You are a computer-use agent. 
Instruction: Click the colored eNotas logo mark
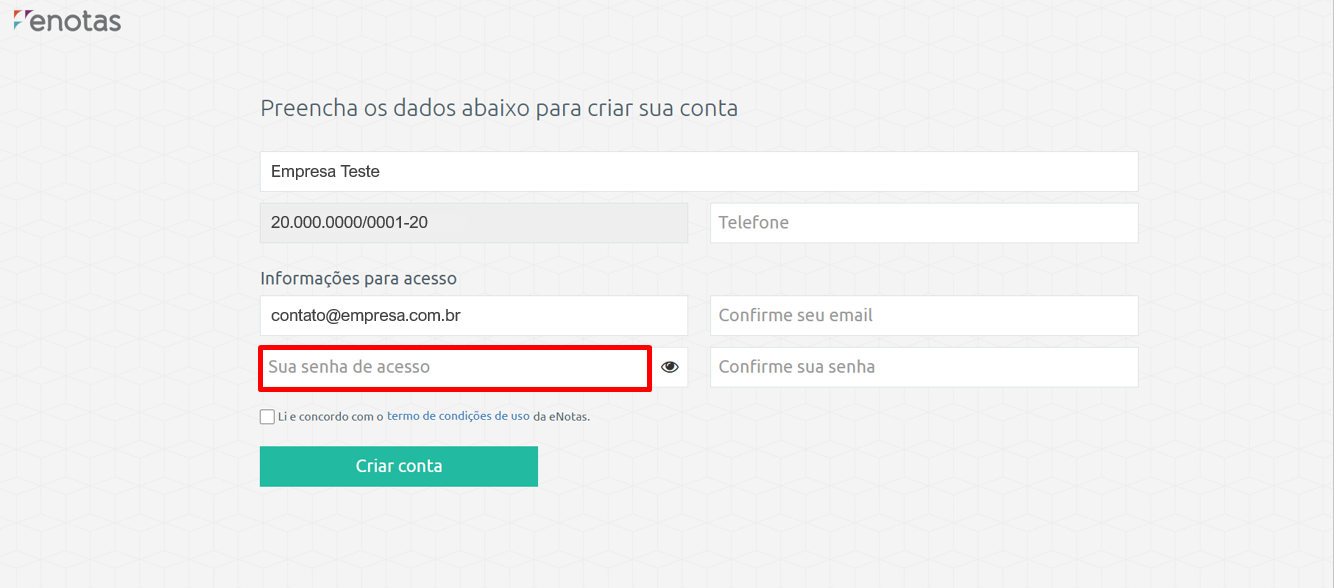click(x=20, y=19)
